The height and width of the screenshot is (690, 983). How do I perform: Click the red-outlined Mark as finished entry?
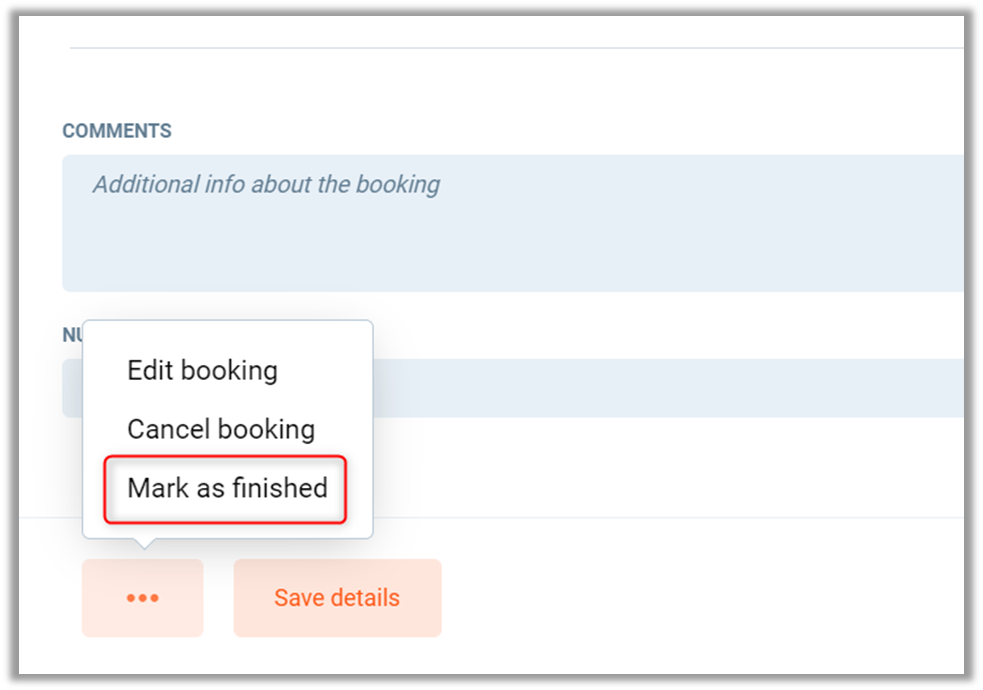[227, 488]
